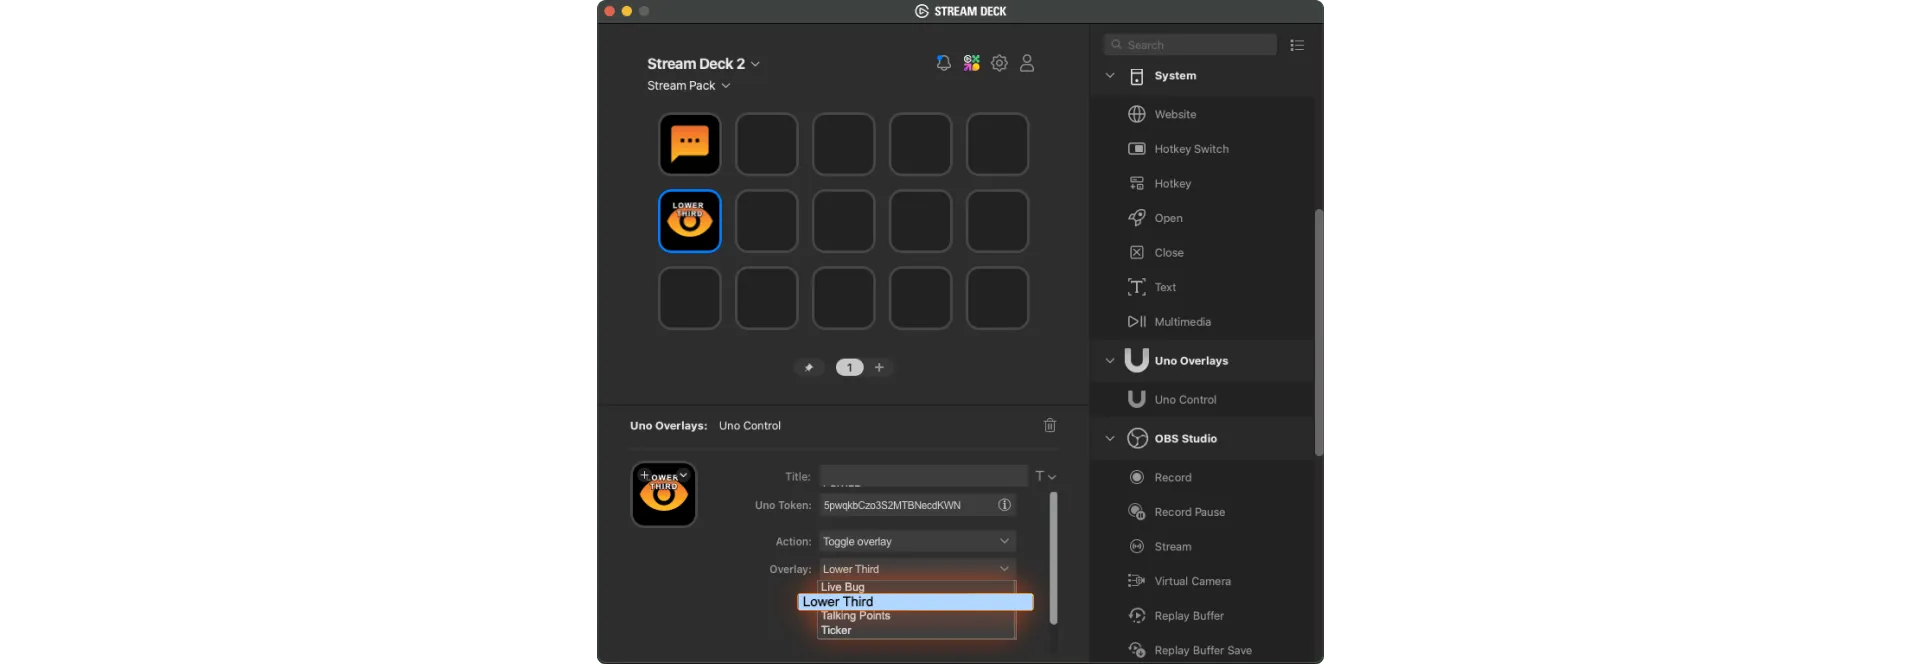Image resolution: width=1920 pixels, height=664 pixels.
Task: Click the Virtual Camera label
Action: coord(1192,581)
